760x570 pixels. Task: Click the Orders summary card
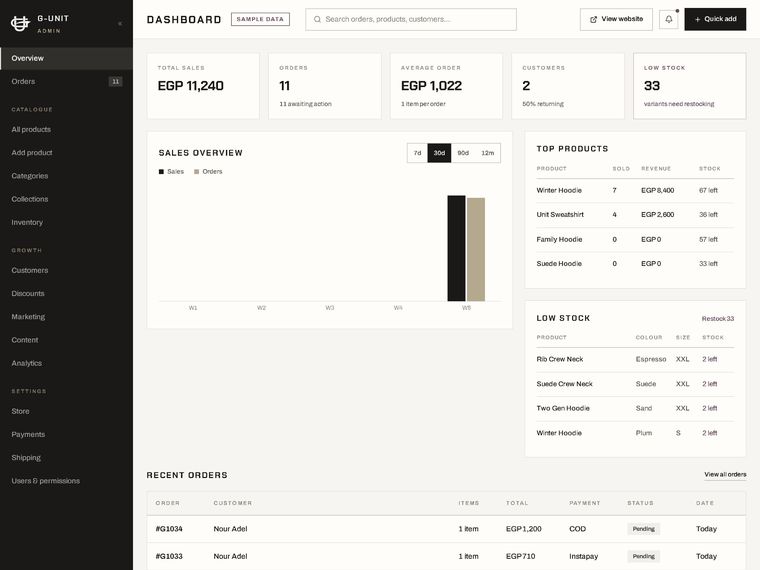click(325, 86)
